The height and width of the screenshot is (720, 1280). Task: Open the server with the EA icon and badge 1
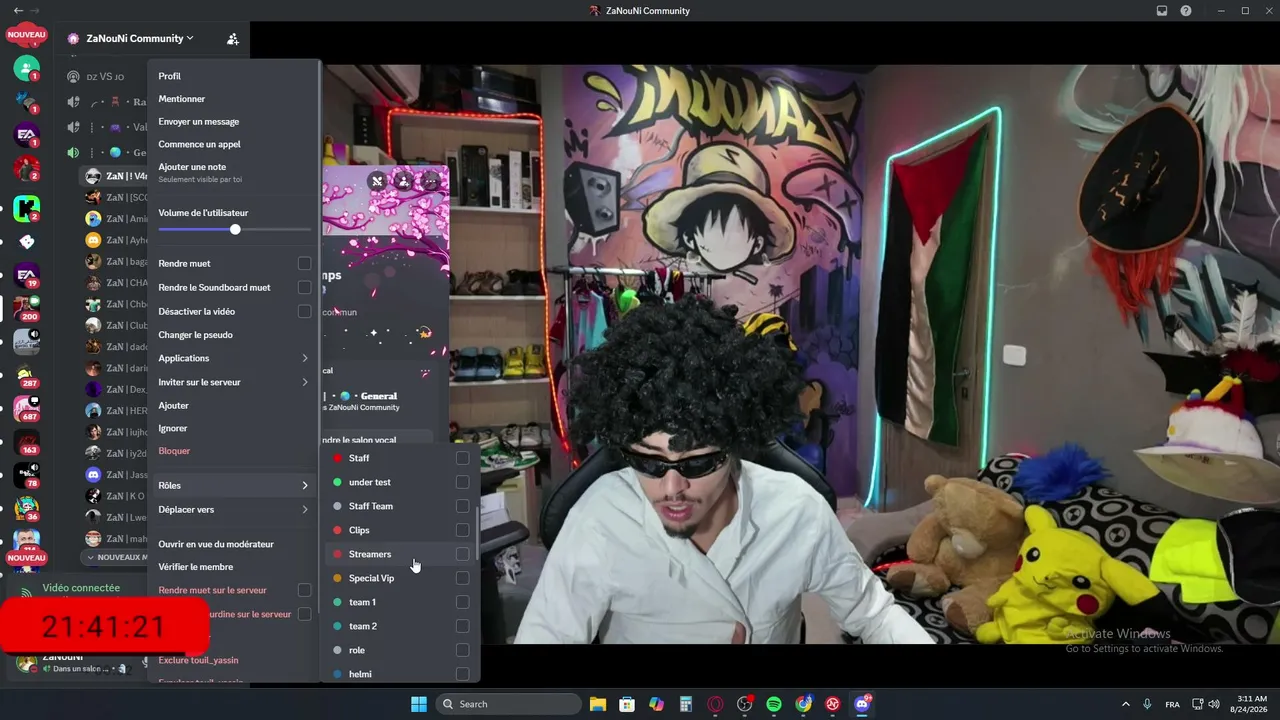click(x=27, y=134)
